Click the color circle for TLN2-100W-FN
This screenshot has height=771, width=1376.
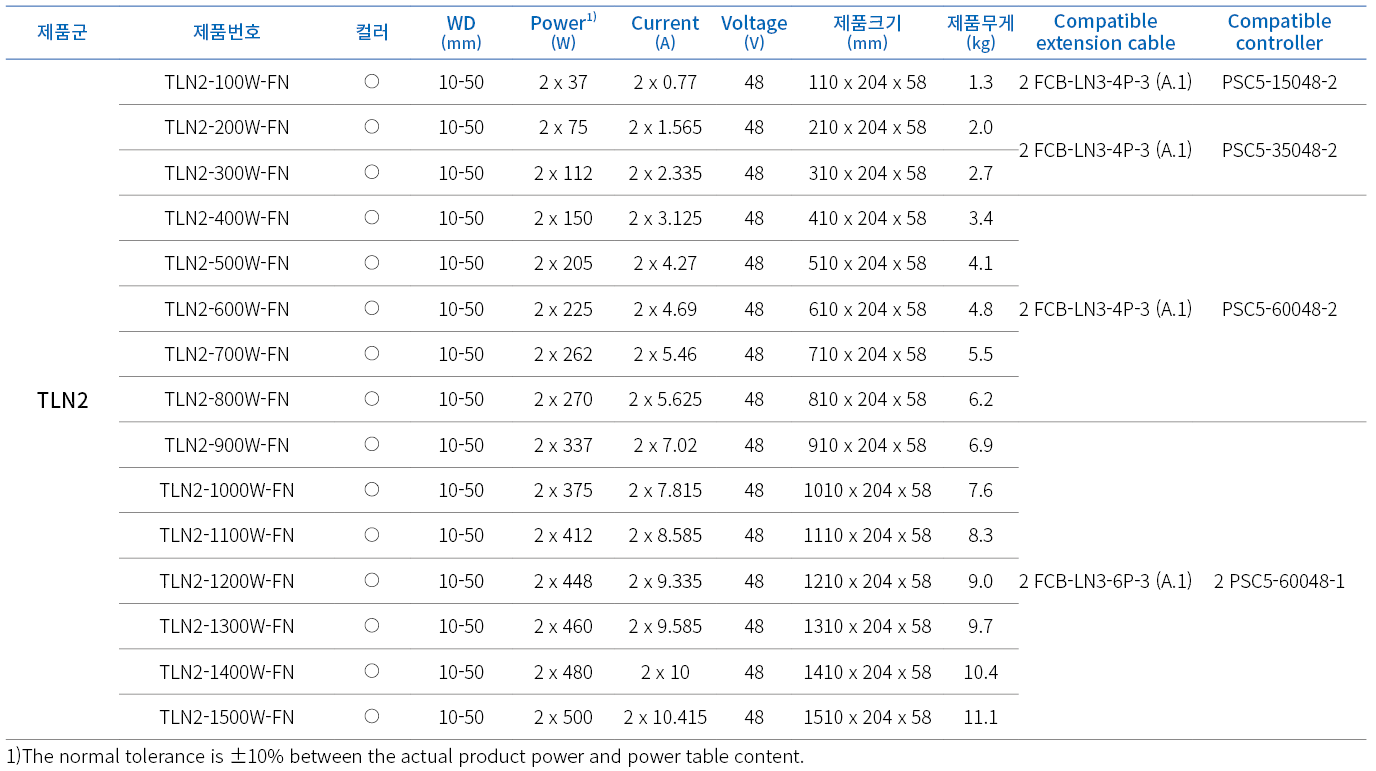click(372, 82)
